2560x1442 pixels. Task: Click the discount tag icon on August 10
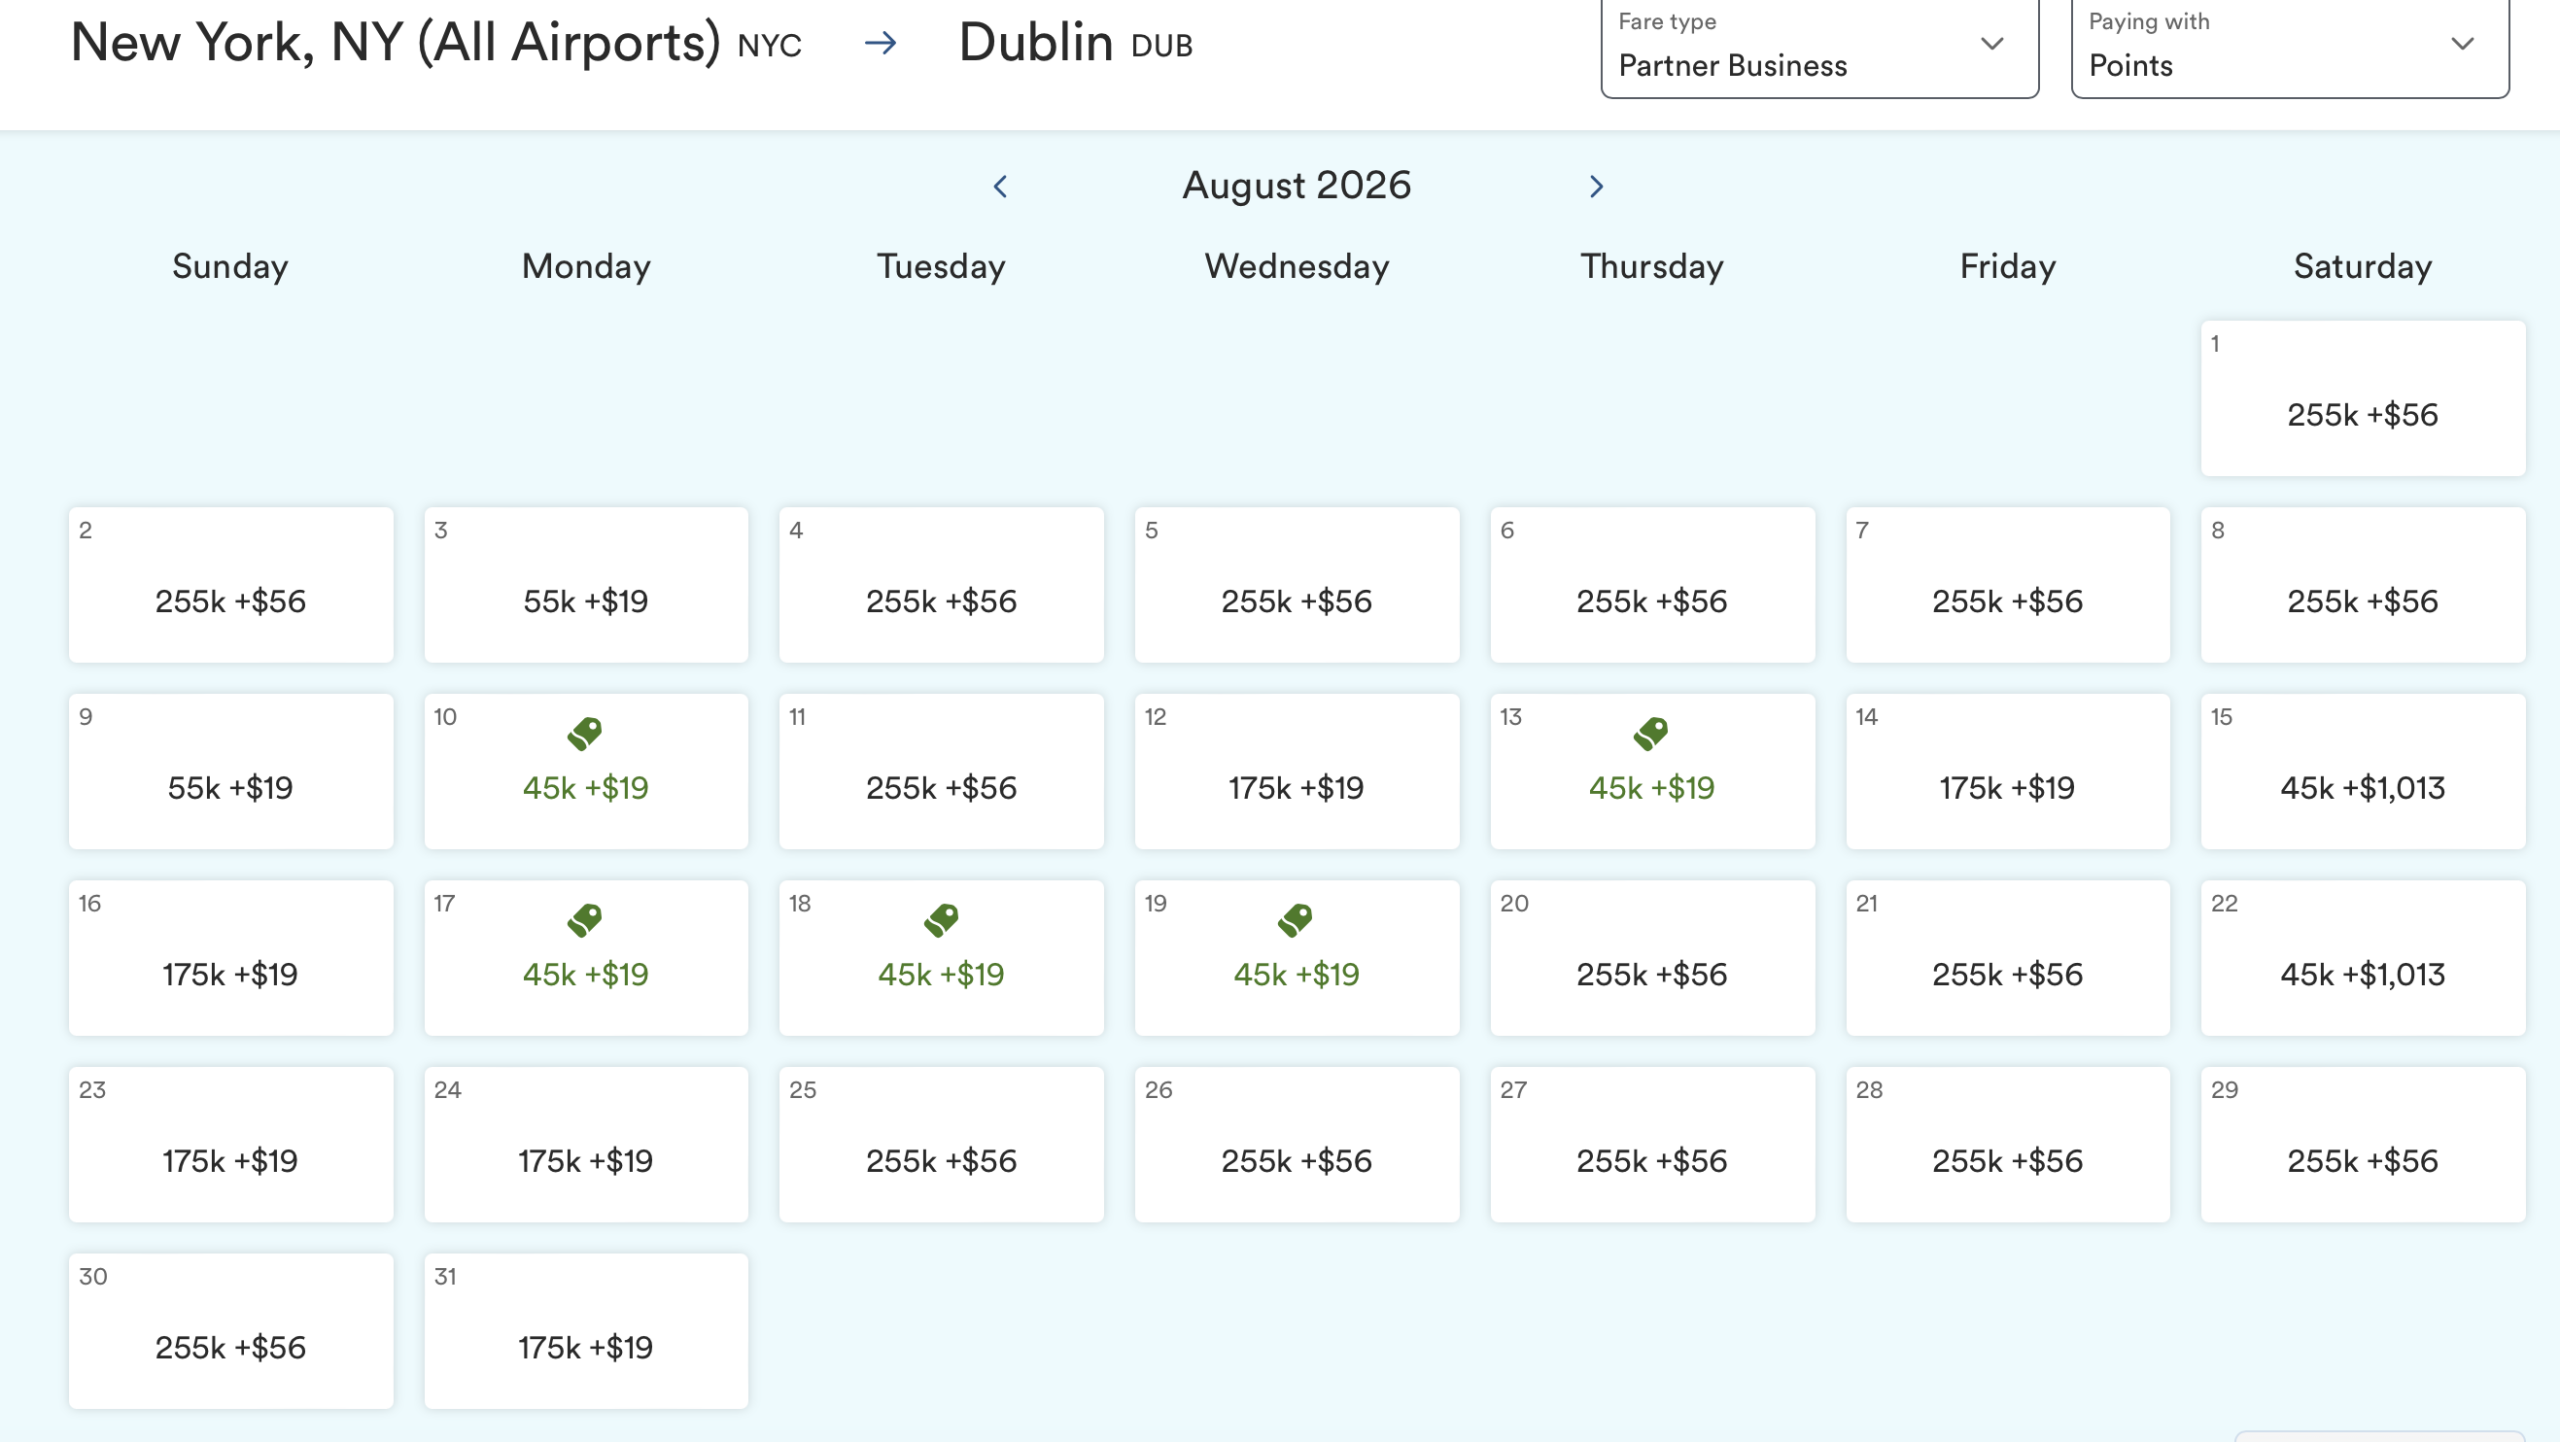coord(585,733)
